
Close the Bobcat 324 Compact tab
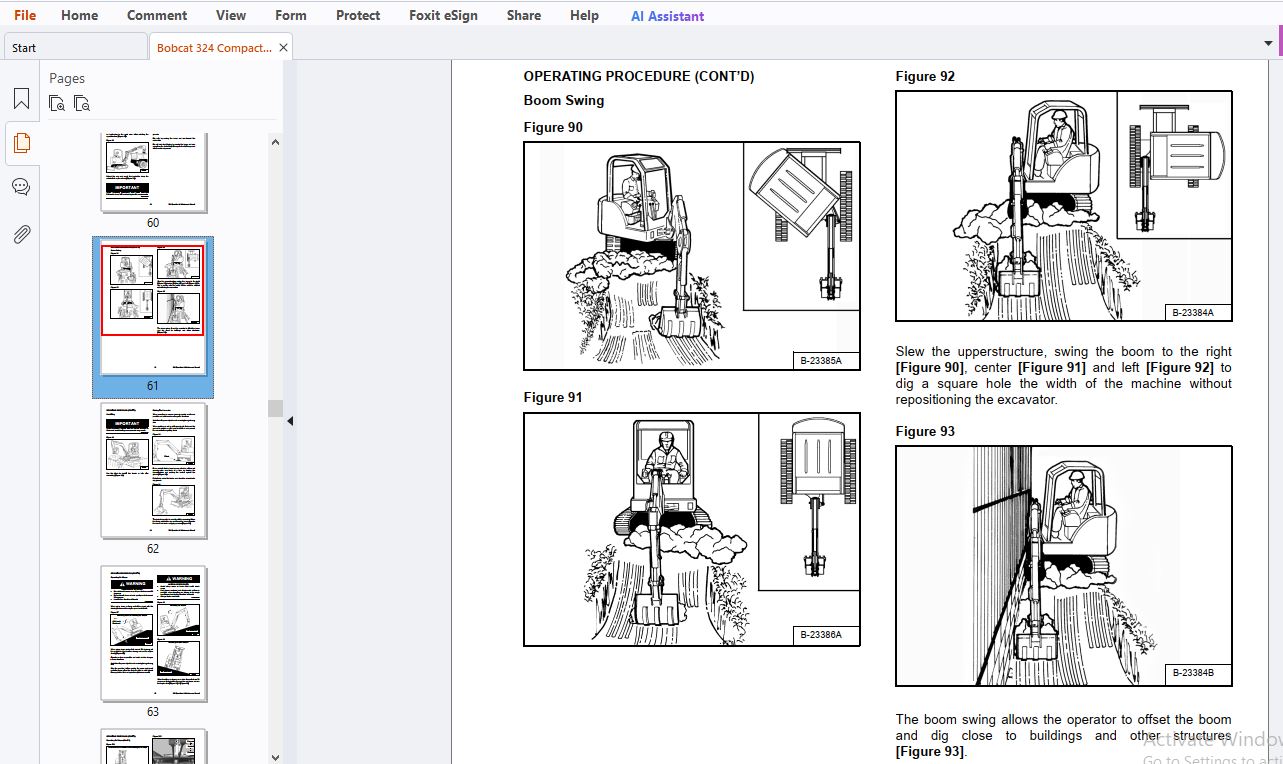tap(283, 47)
